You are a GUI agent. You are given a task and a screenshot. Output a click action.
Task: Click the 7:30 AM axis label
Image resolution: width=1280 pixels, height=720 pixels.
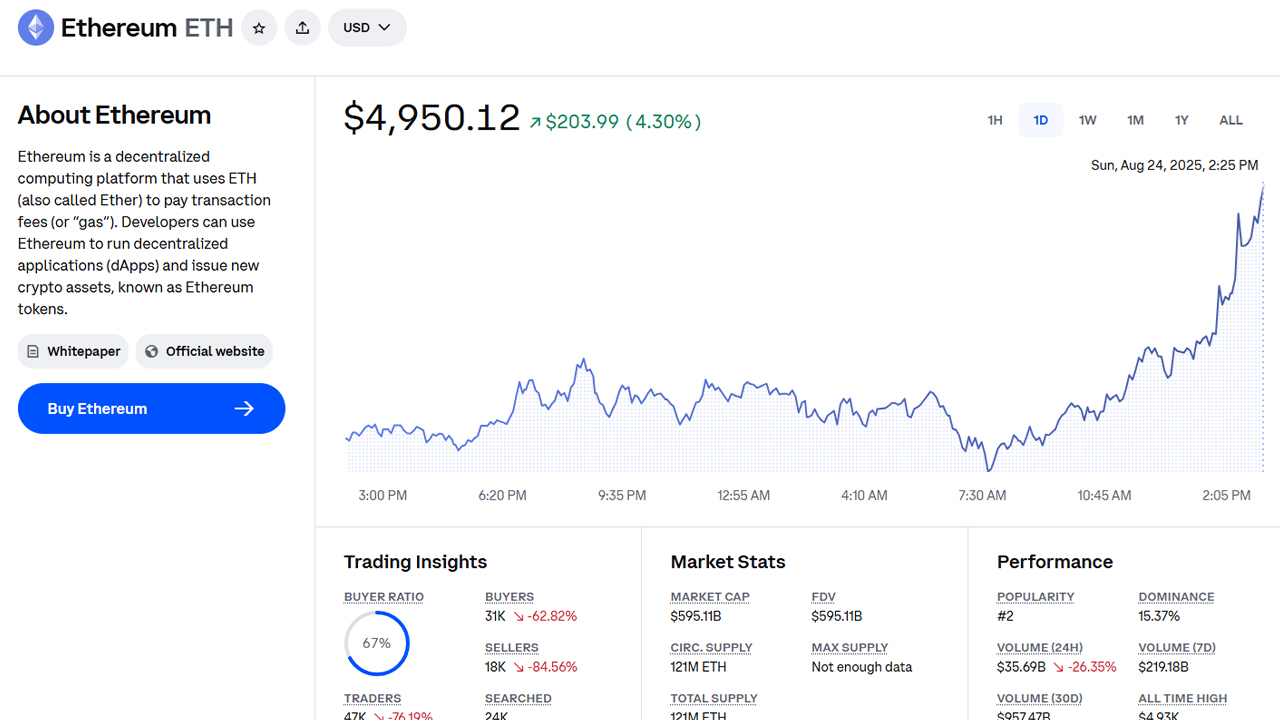pyautogui.click(x=982, y=495)
